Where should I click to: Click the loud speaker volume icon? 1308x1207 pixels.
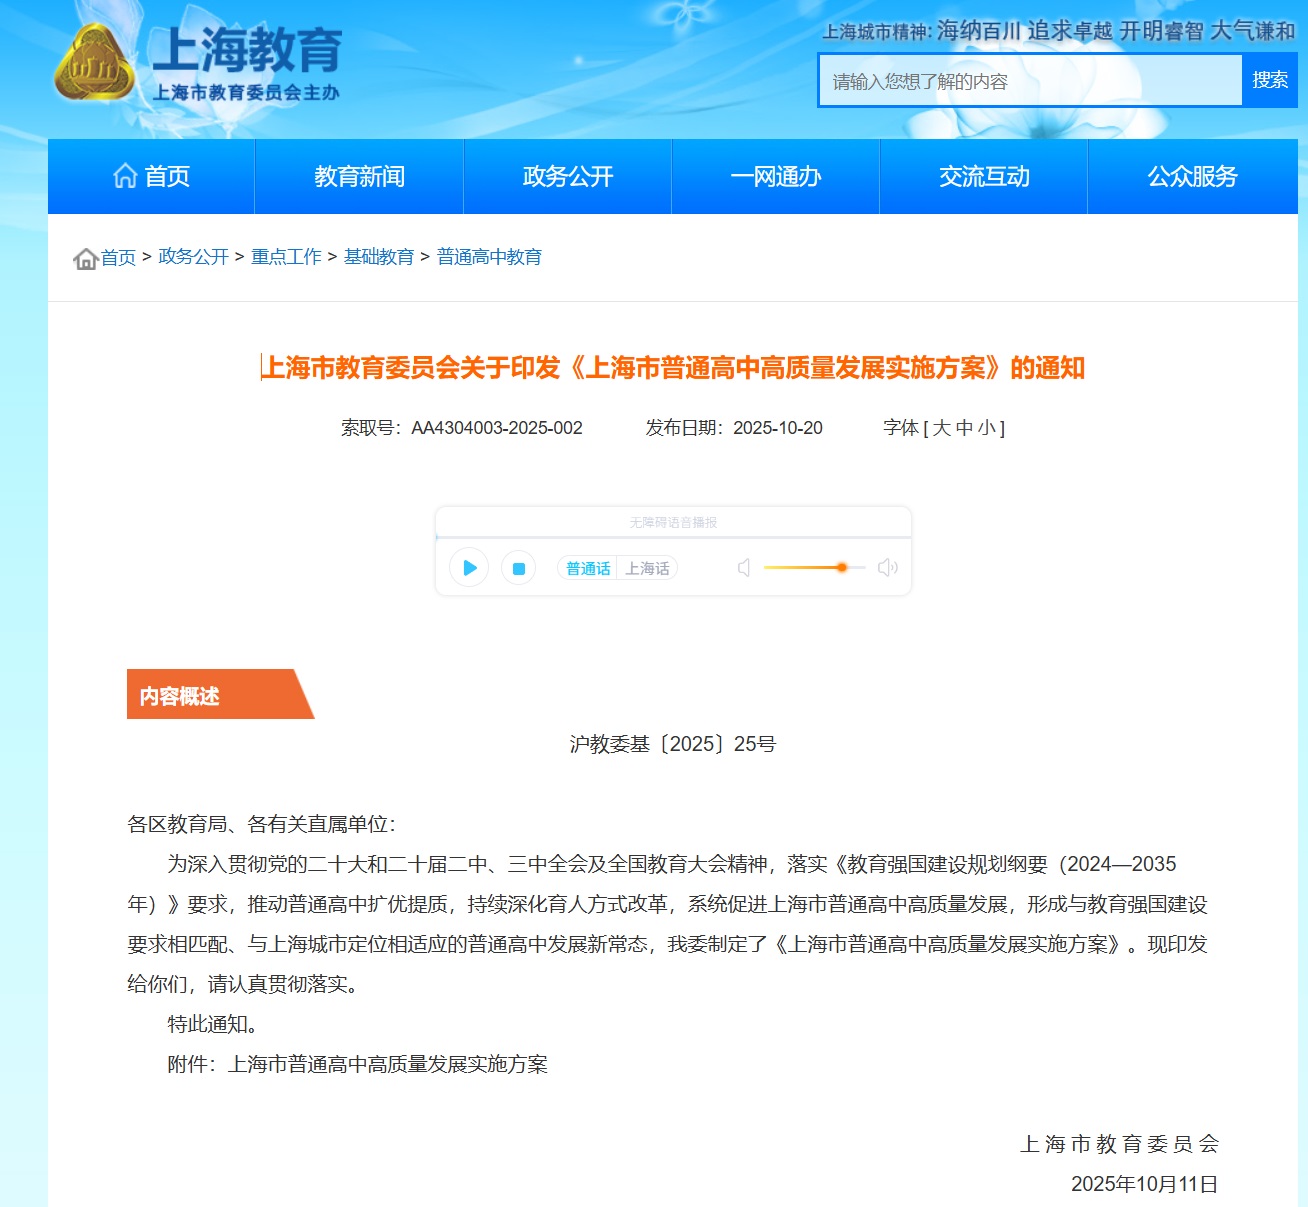[x=887, y=568]
